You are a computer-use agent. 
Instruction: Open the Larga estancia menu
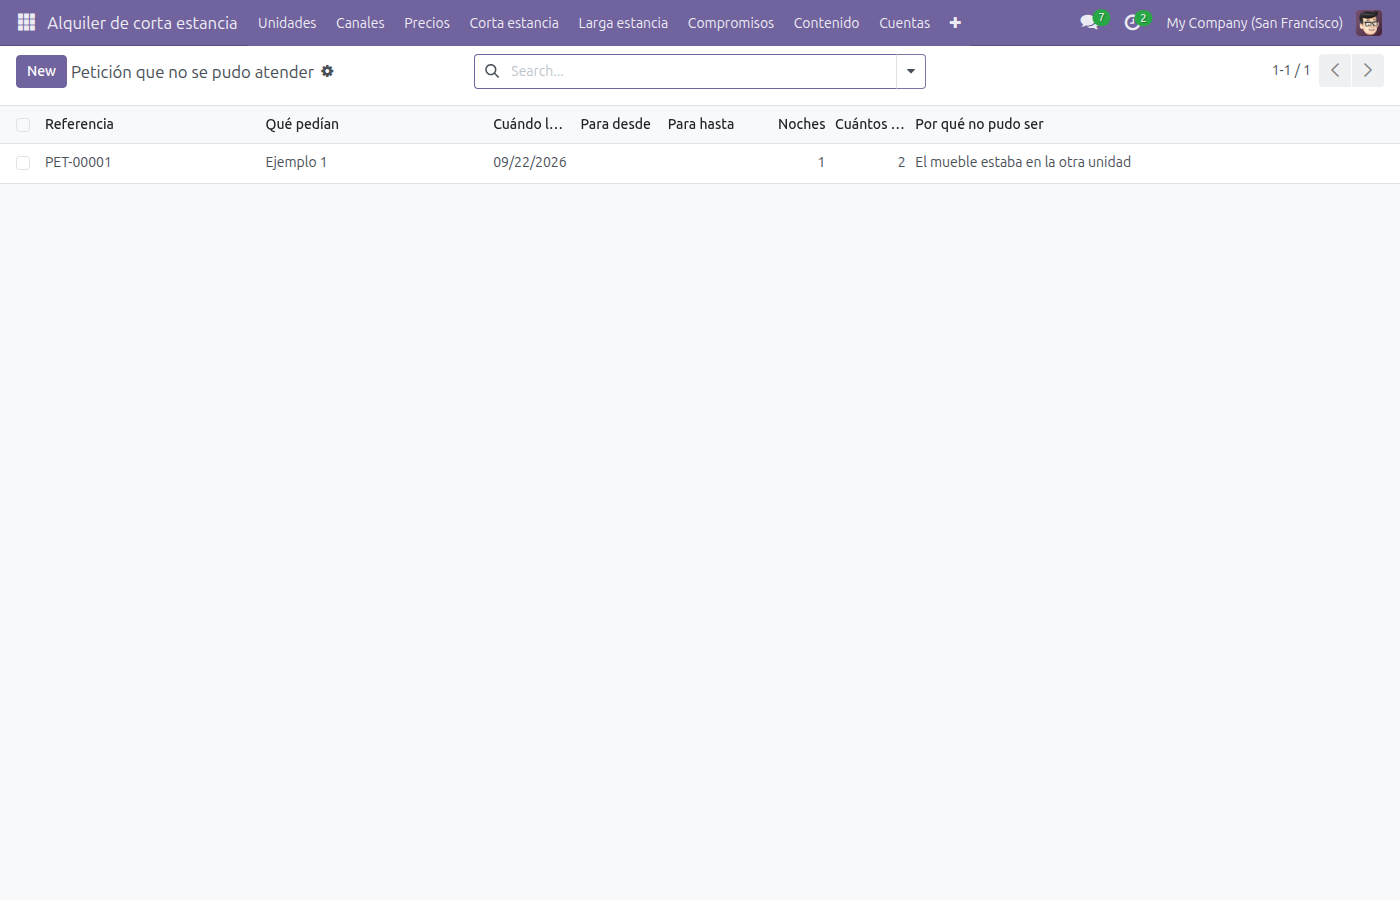(x=623, y=23)
